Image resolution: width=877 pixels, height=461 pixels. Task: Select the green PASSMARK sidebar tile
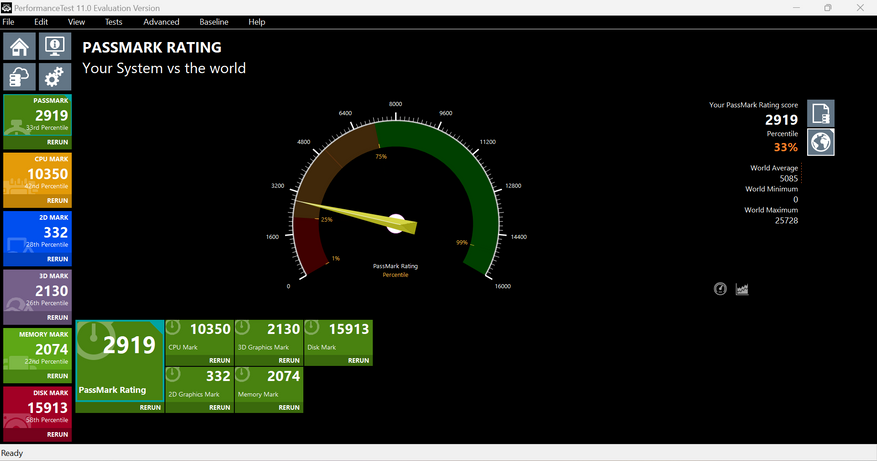[x=37, y=115]
